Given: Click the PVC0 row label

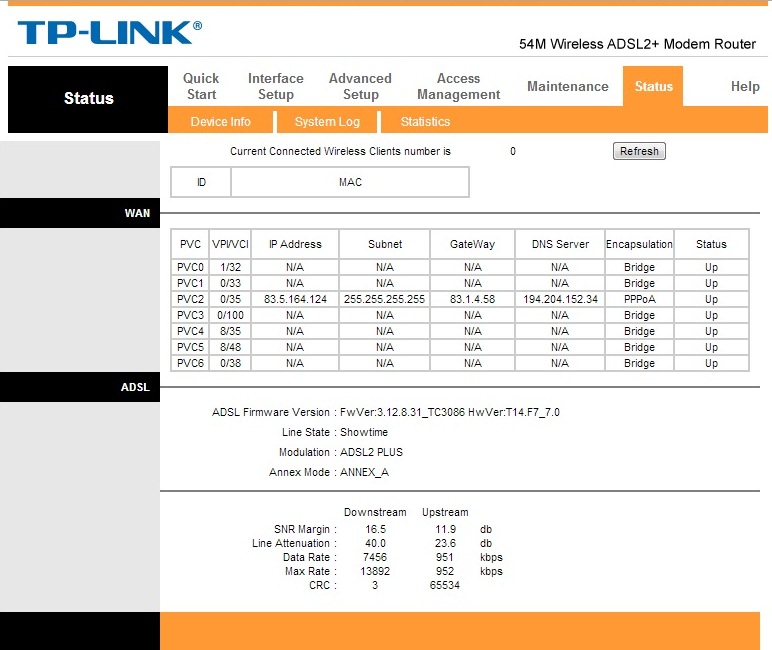Looking at the screenshot, I should tap(190, 267).
